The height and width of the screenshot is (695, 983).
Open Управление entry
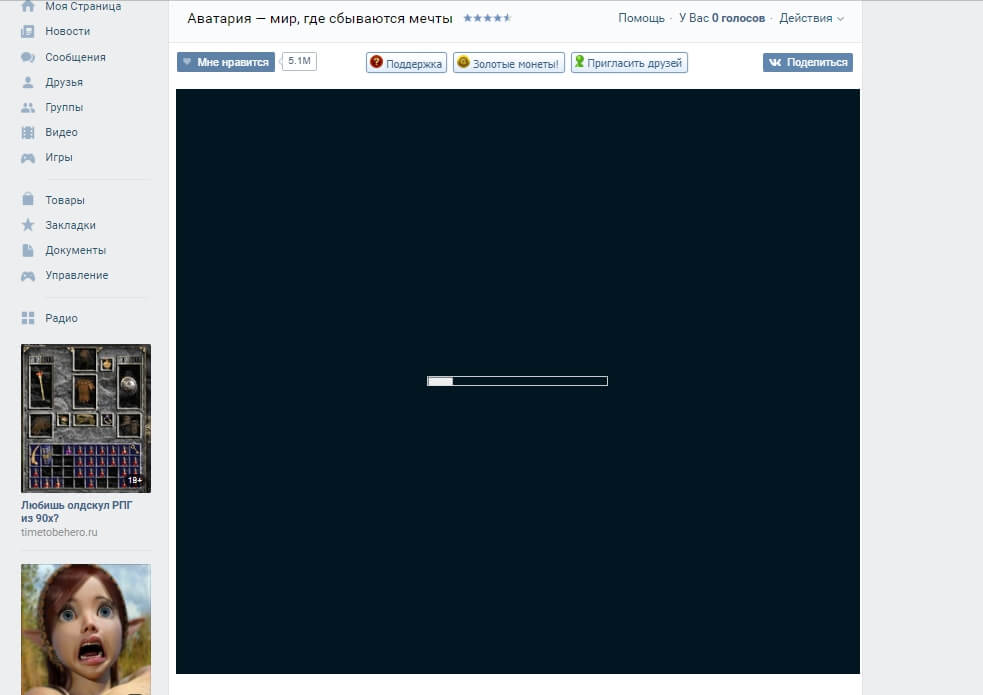[x=76, y=275]
